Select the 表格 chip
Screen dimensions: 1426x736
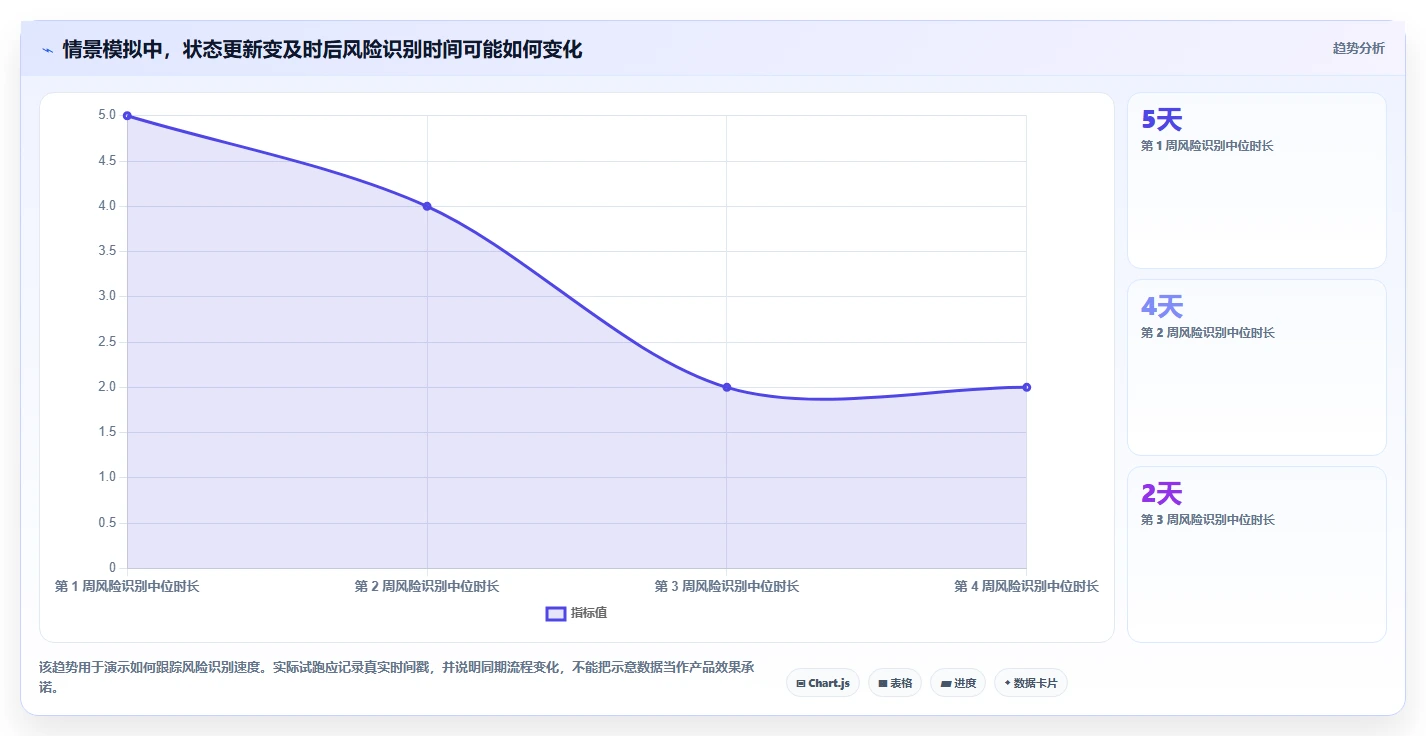pos(895,683)
